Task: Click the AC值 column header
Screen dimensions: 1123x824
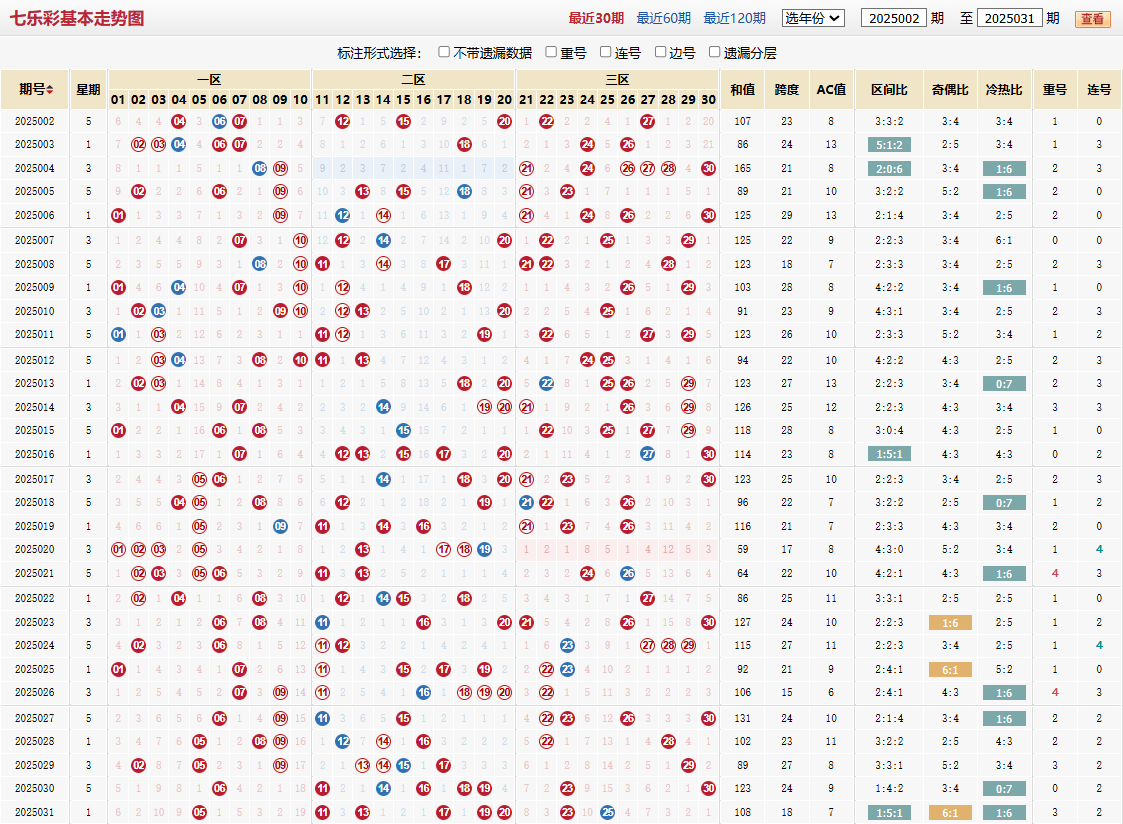Action: (x=831, y=89)
